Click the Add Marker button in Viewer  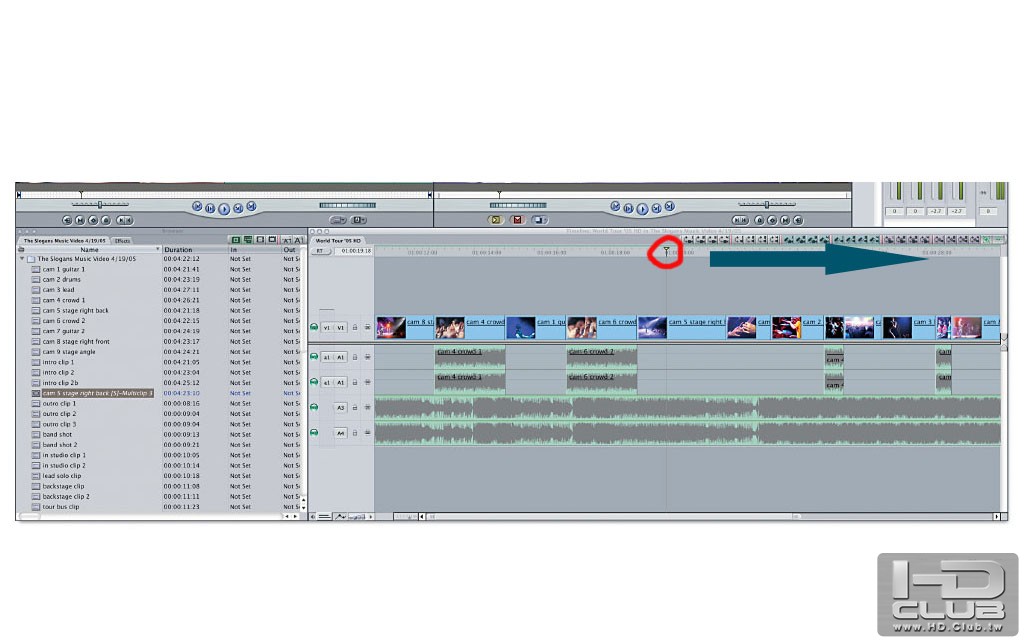[x=106, y=221]
